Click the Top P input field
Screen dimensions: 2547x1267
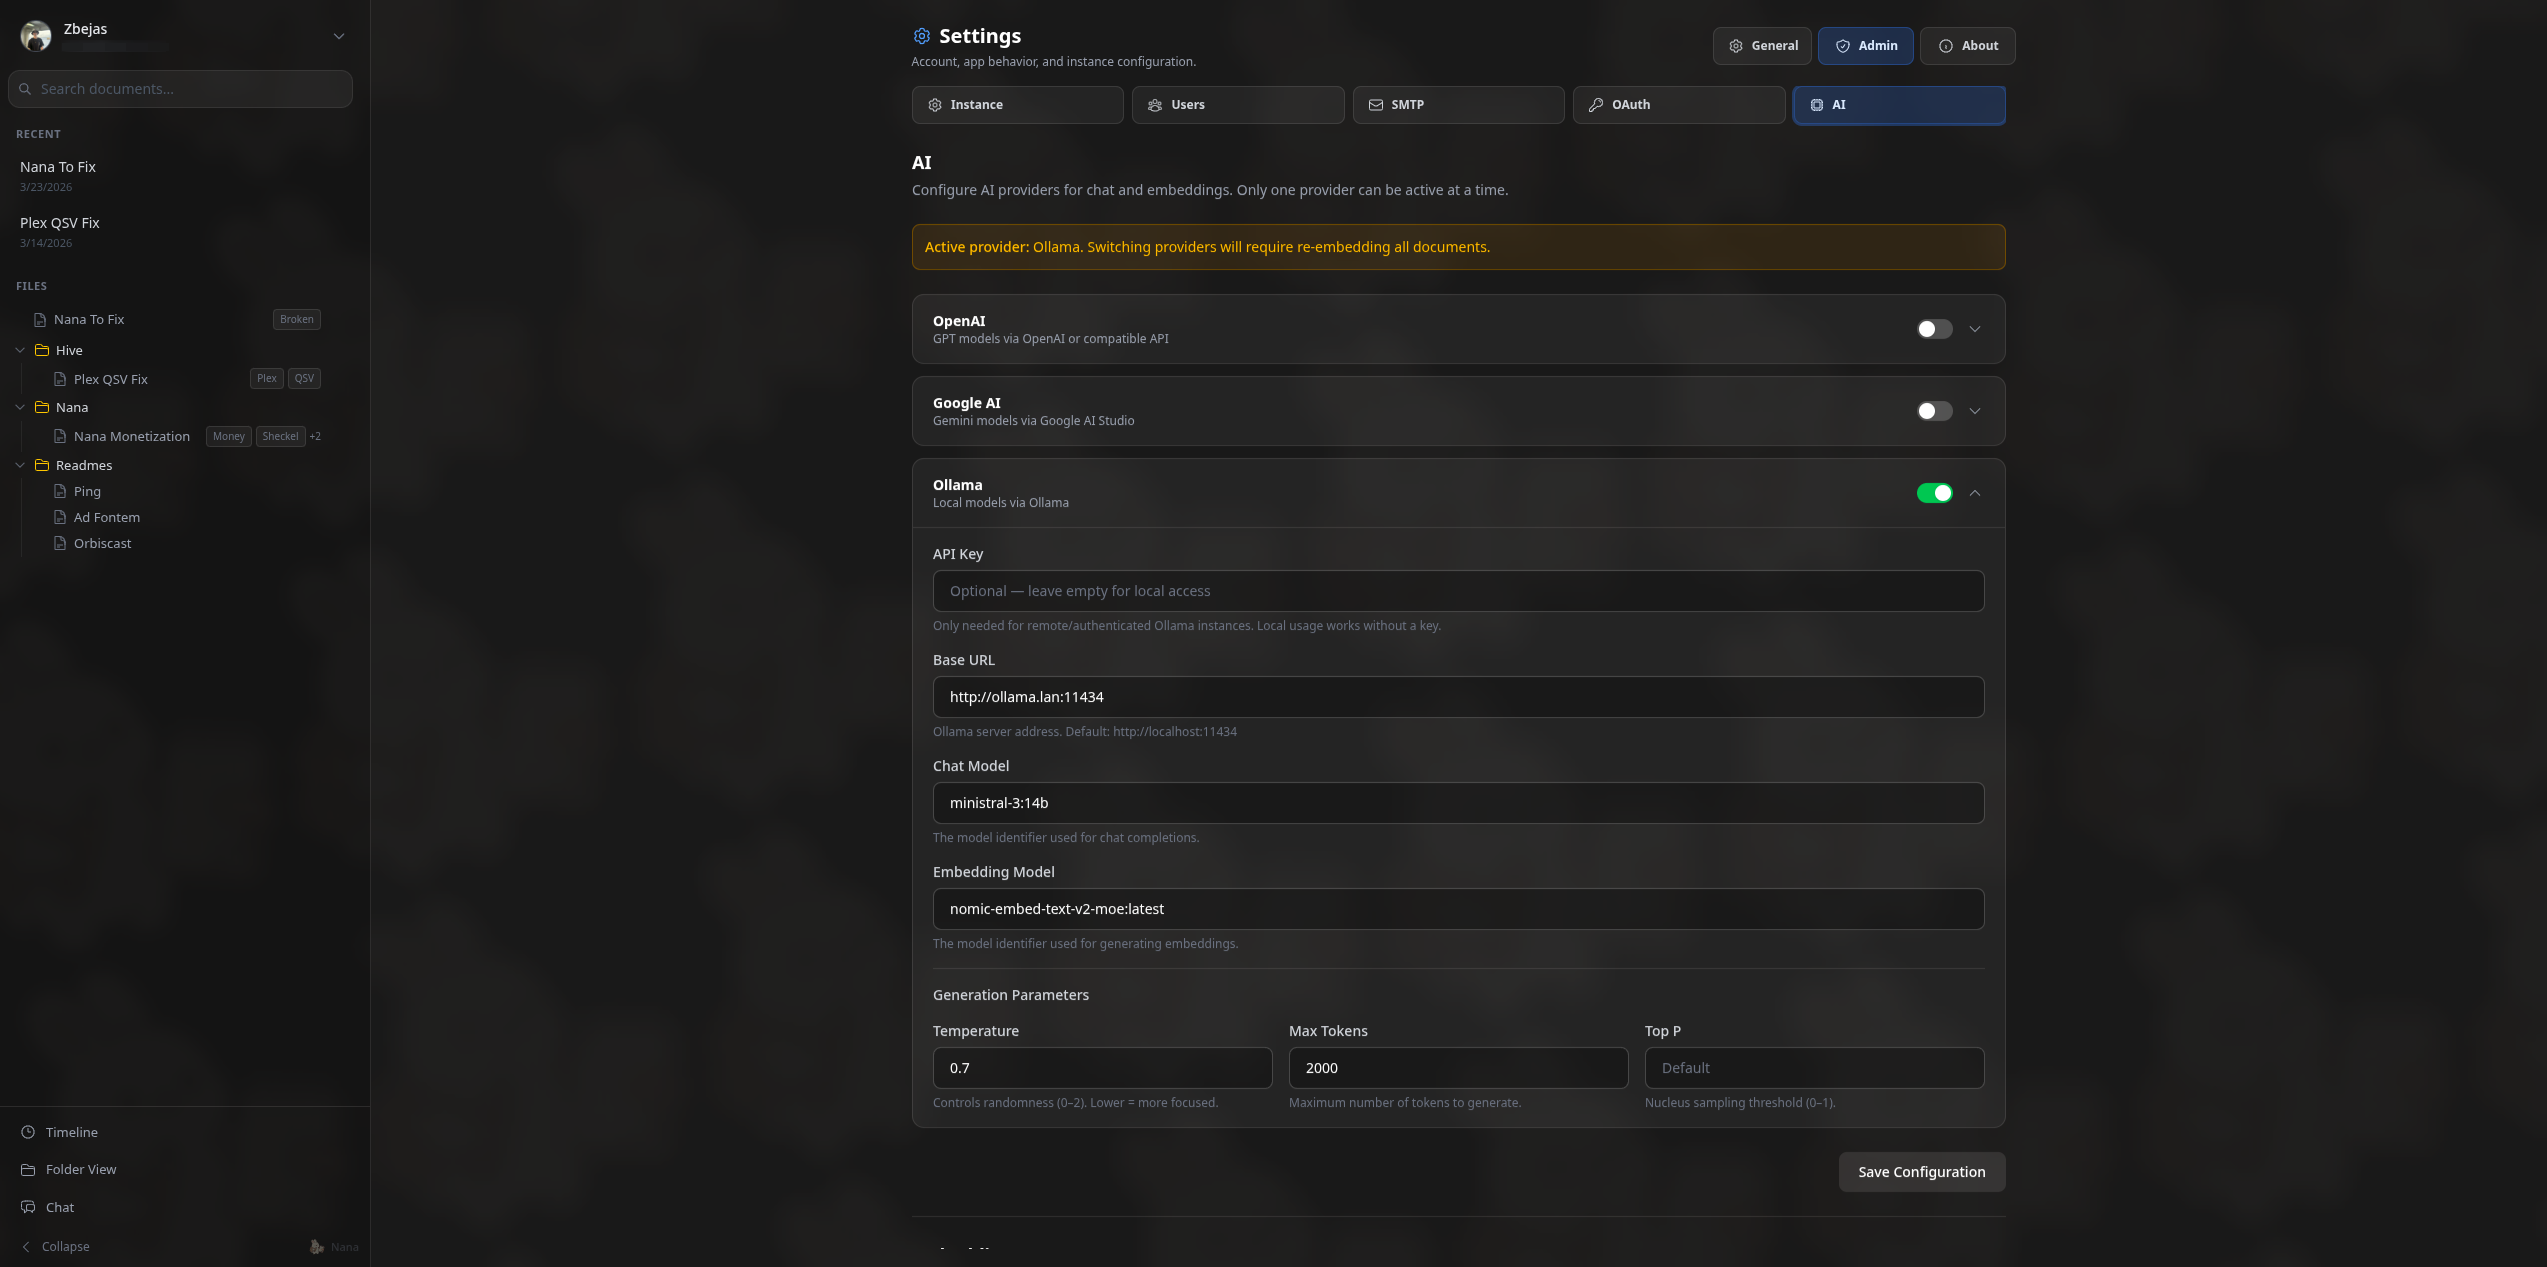tap(1814, 1068)
